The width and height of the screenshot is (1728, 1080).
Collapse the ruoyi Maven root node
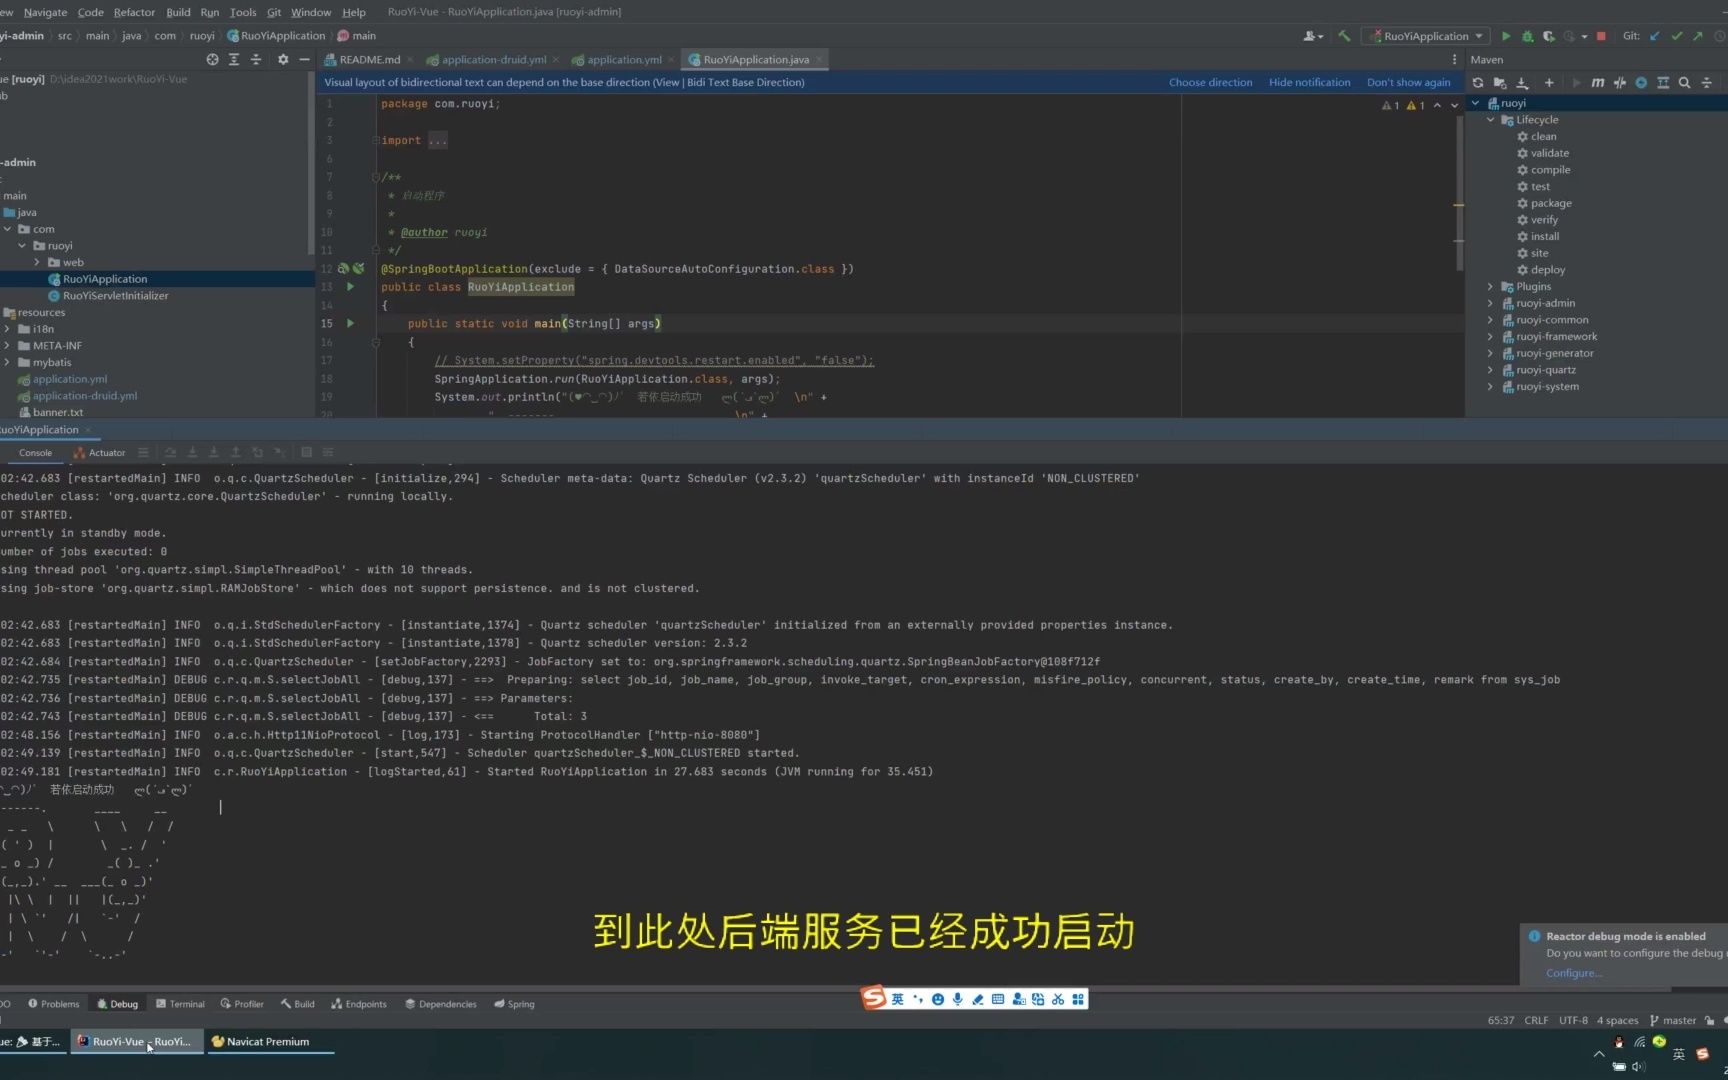pyautogui.click(x=1476, y=103)
